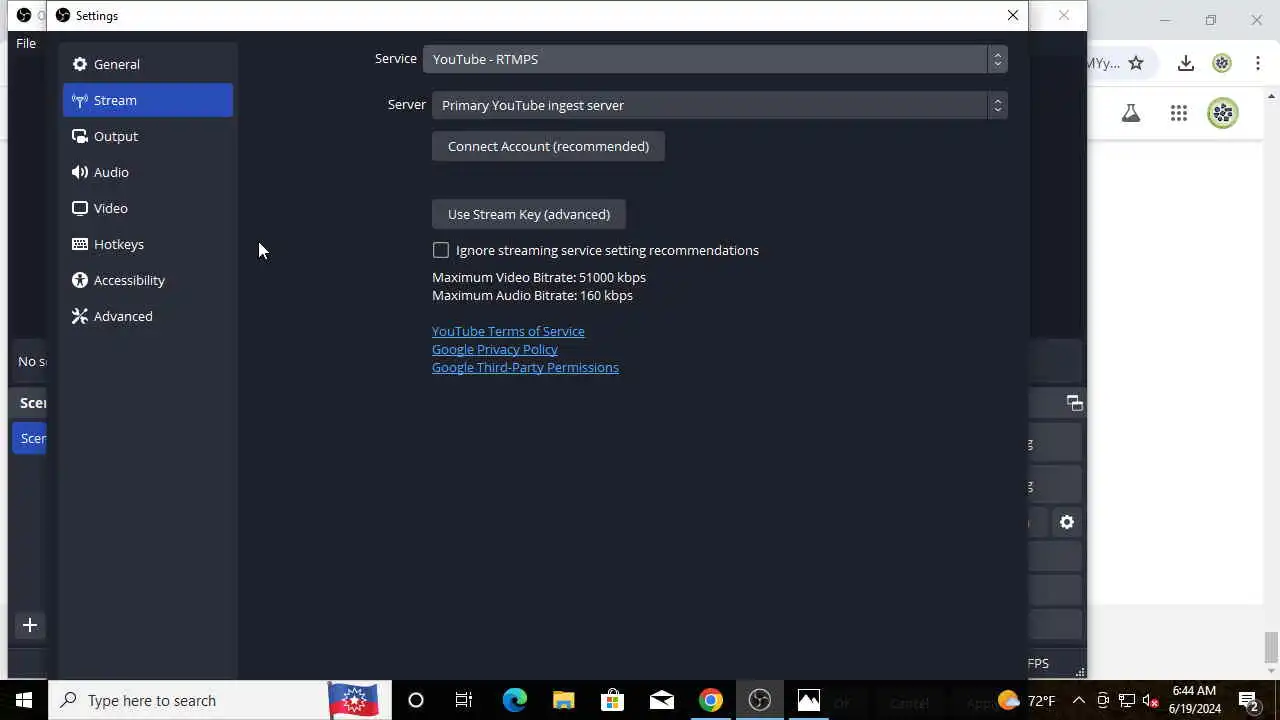Show hidden system tray icons
Screen dimensions: 1280x720
(x=1078, y=700)
